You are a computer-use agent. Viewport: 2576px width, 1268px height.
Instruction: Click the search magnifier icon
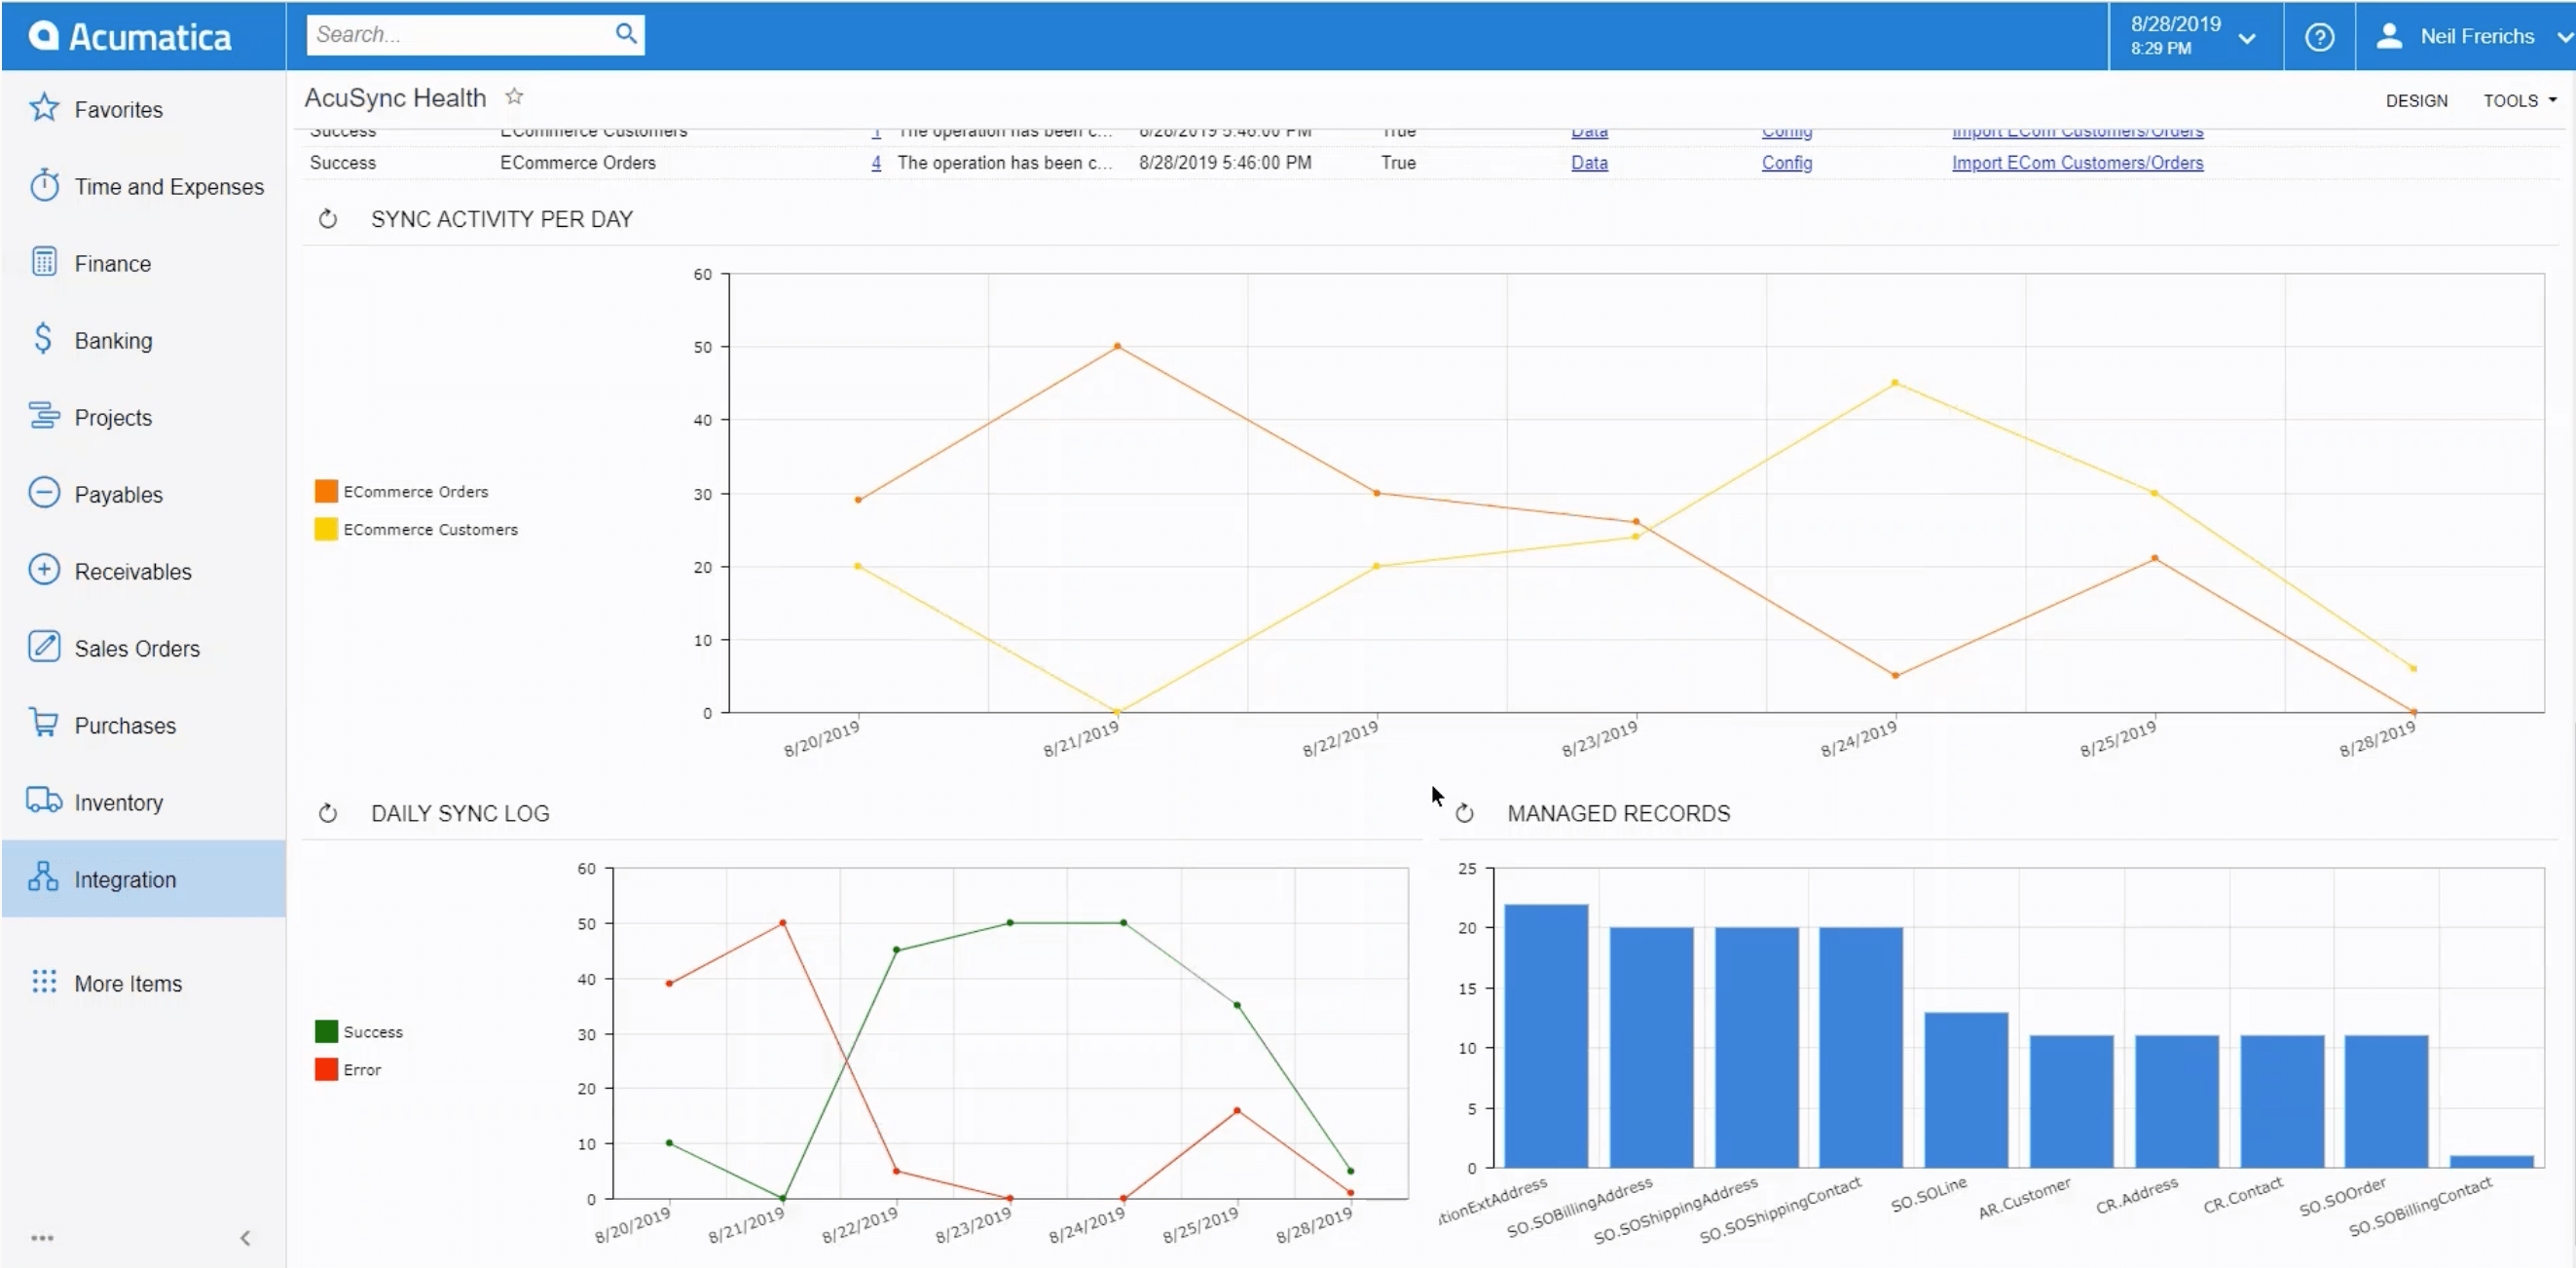pyautogui.click(x=626, y=34)
